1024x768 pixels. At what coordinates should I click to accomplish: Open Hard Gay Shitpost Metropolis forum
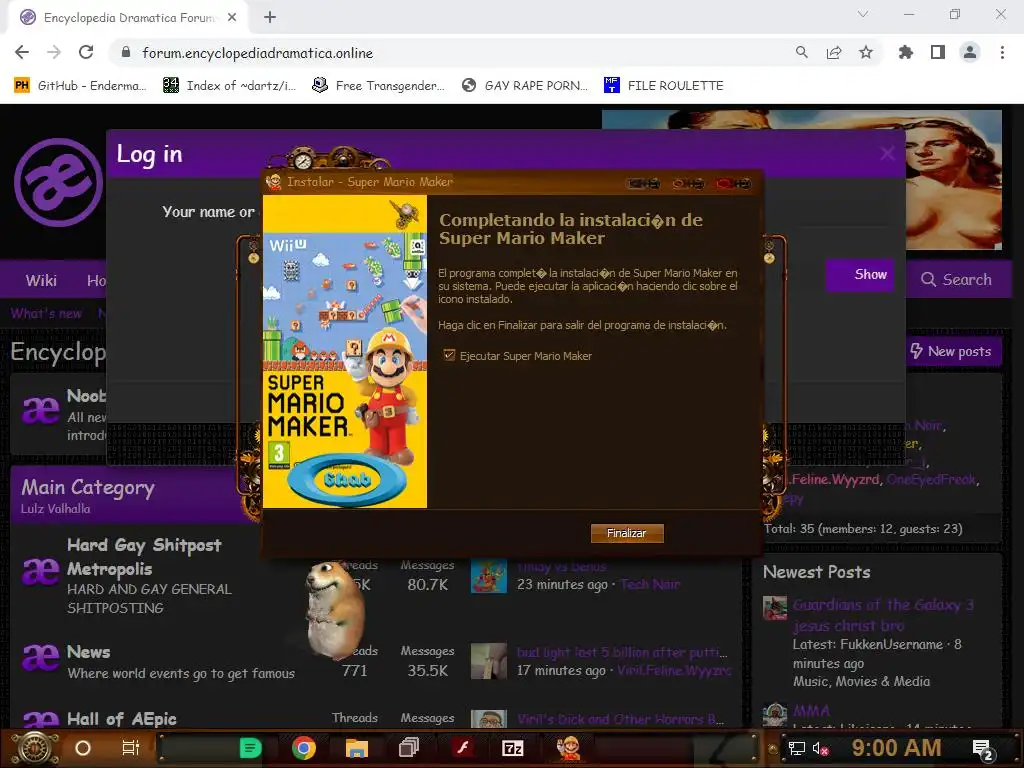[144, 556]
